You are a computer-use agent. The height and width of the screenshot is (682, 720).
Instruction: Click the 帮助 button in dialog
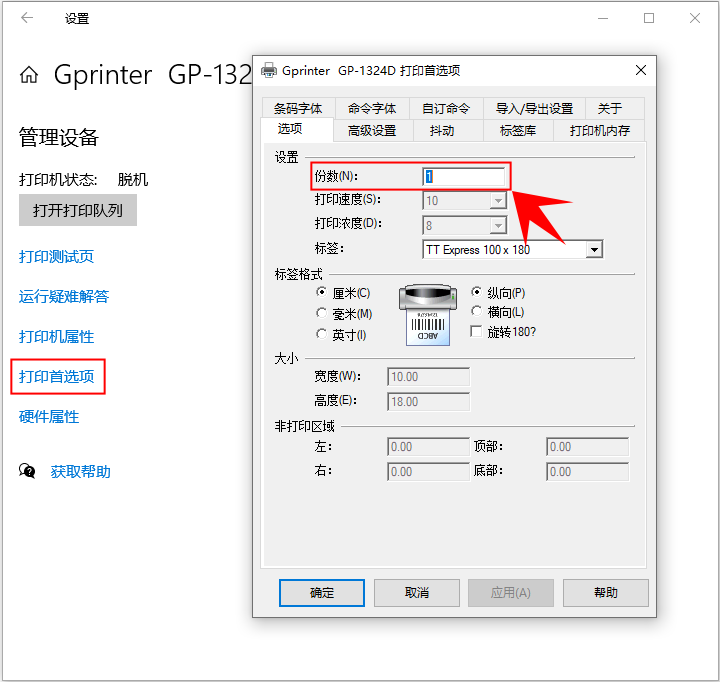pos(606,593)
